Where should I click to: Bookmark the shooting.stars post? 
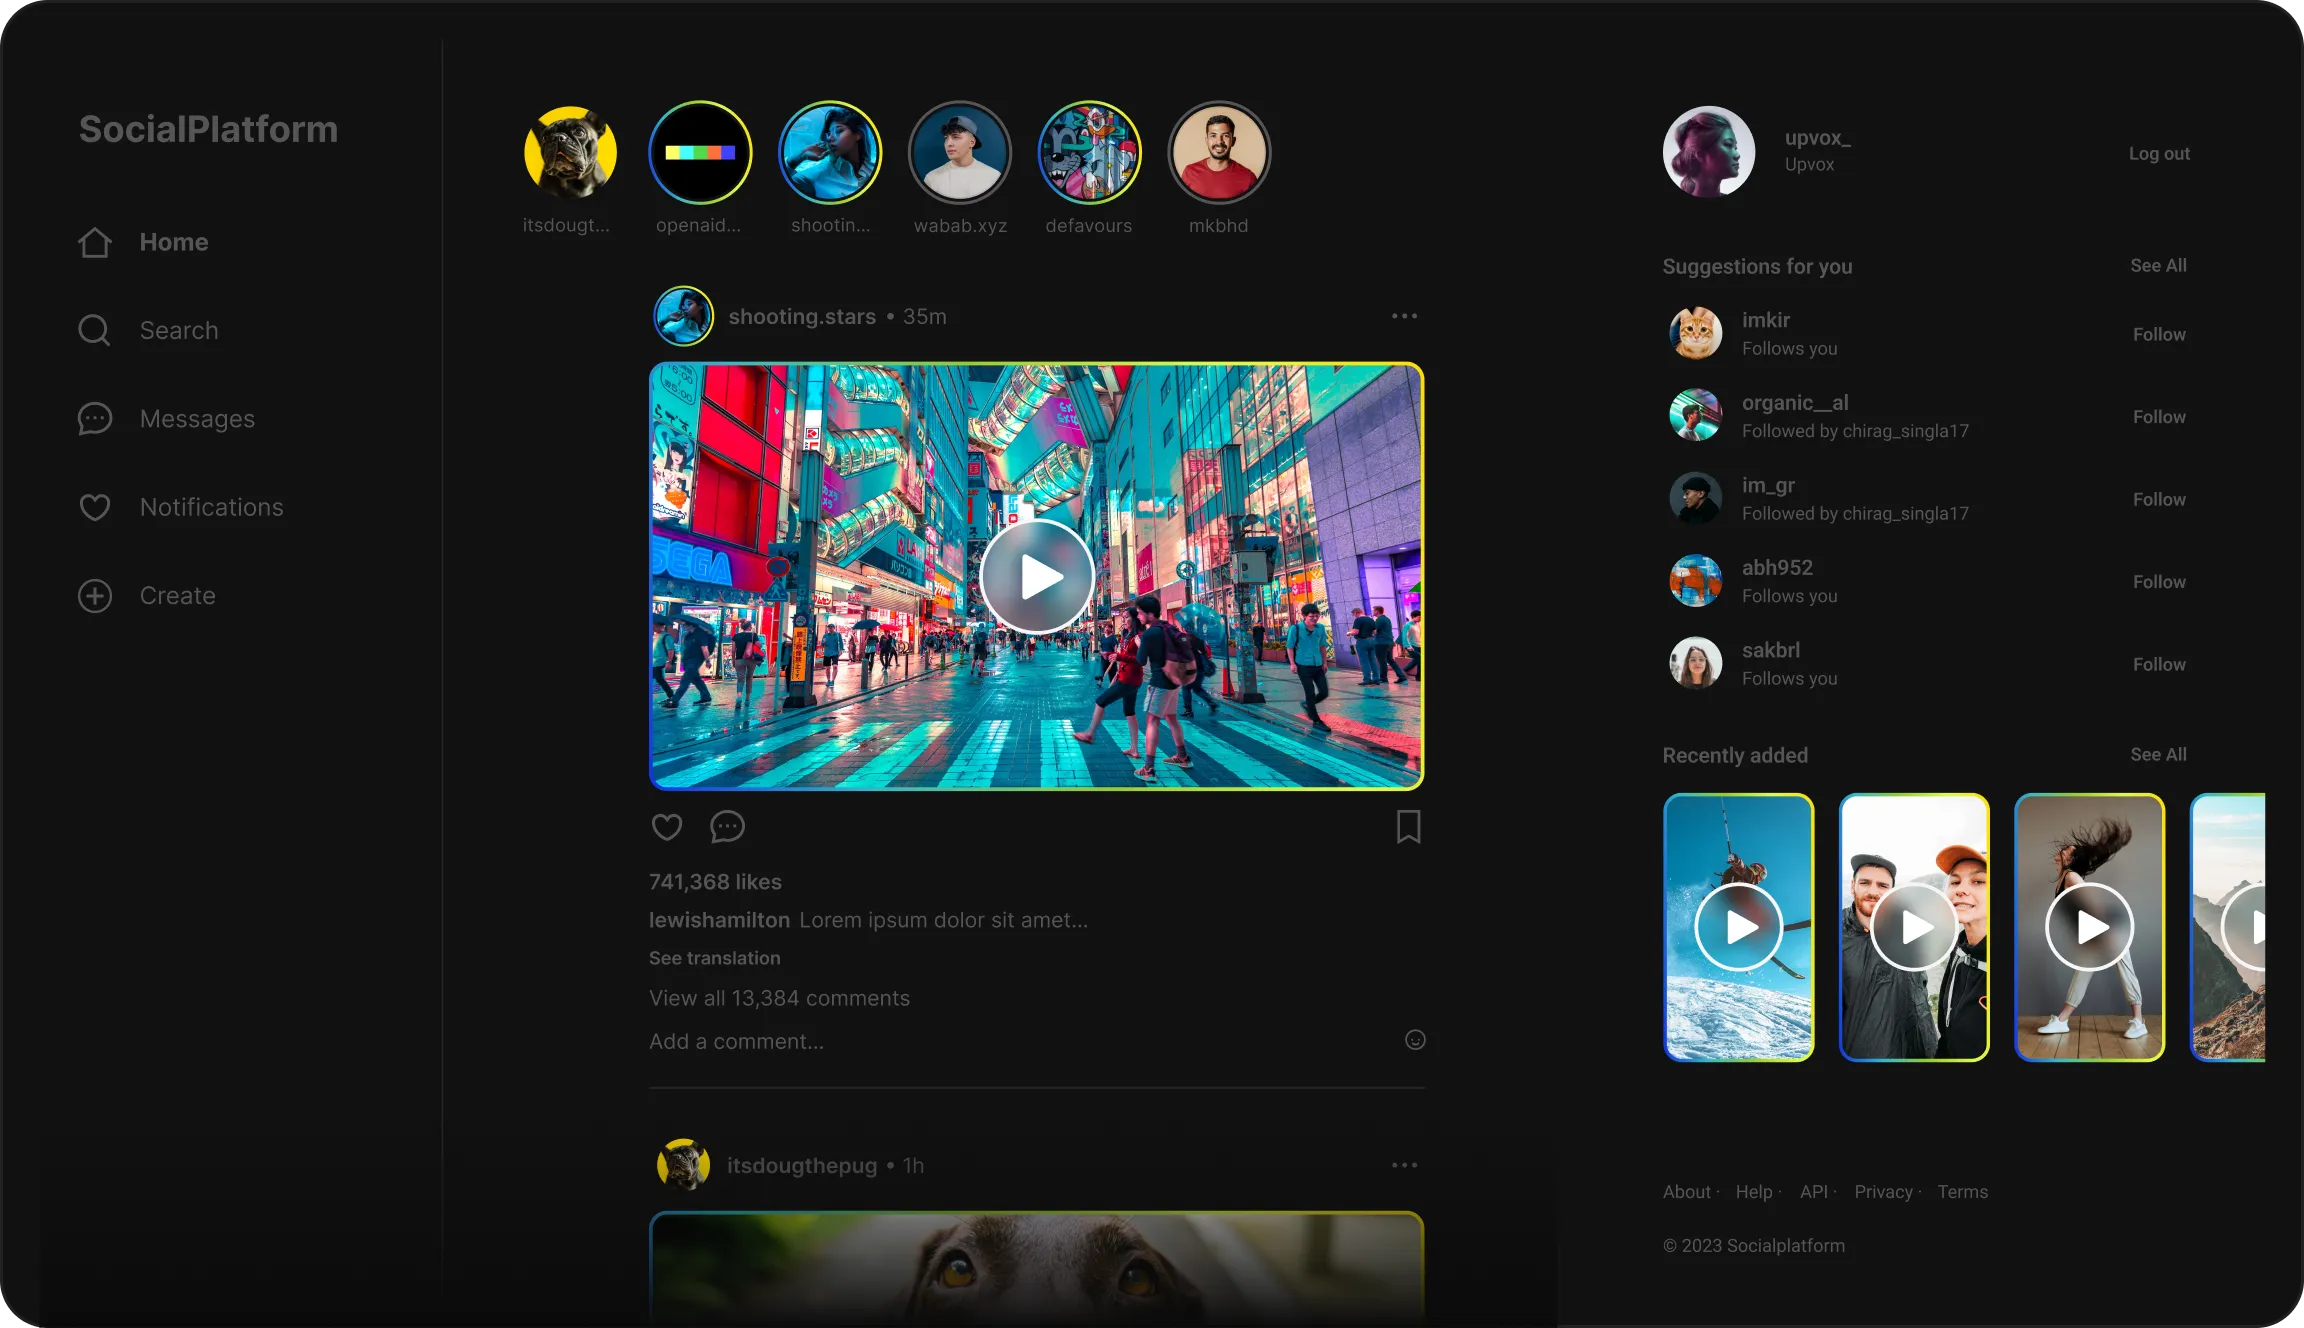tap(1409, 827)
